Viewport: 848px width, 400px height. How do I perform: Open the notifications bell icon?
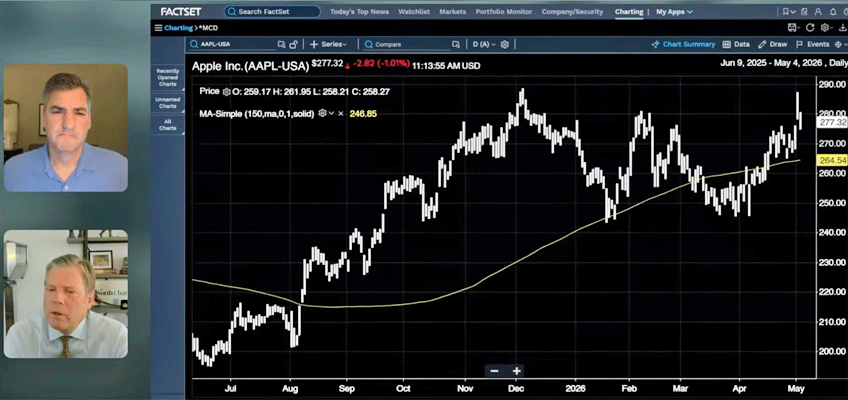tap(833, 11)
